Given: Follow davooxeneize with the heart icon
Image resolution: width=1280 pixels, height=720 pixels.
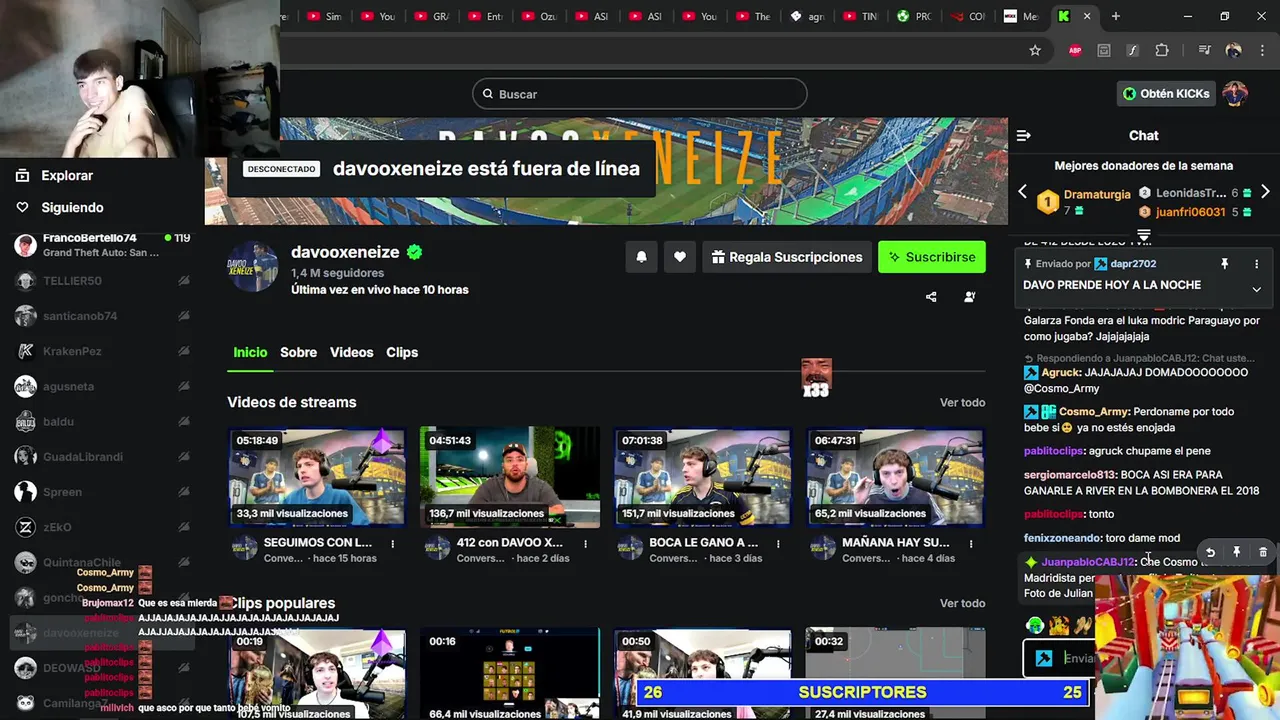Looking at the screenshot, I should pos(680,257).
